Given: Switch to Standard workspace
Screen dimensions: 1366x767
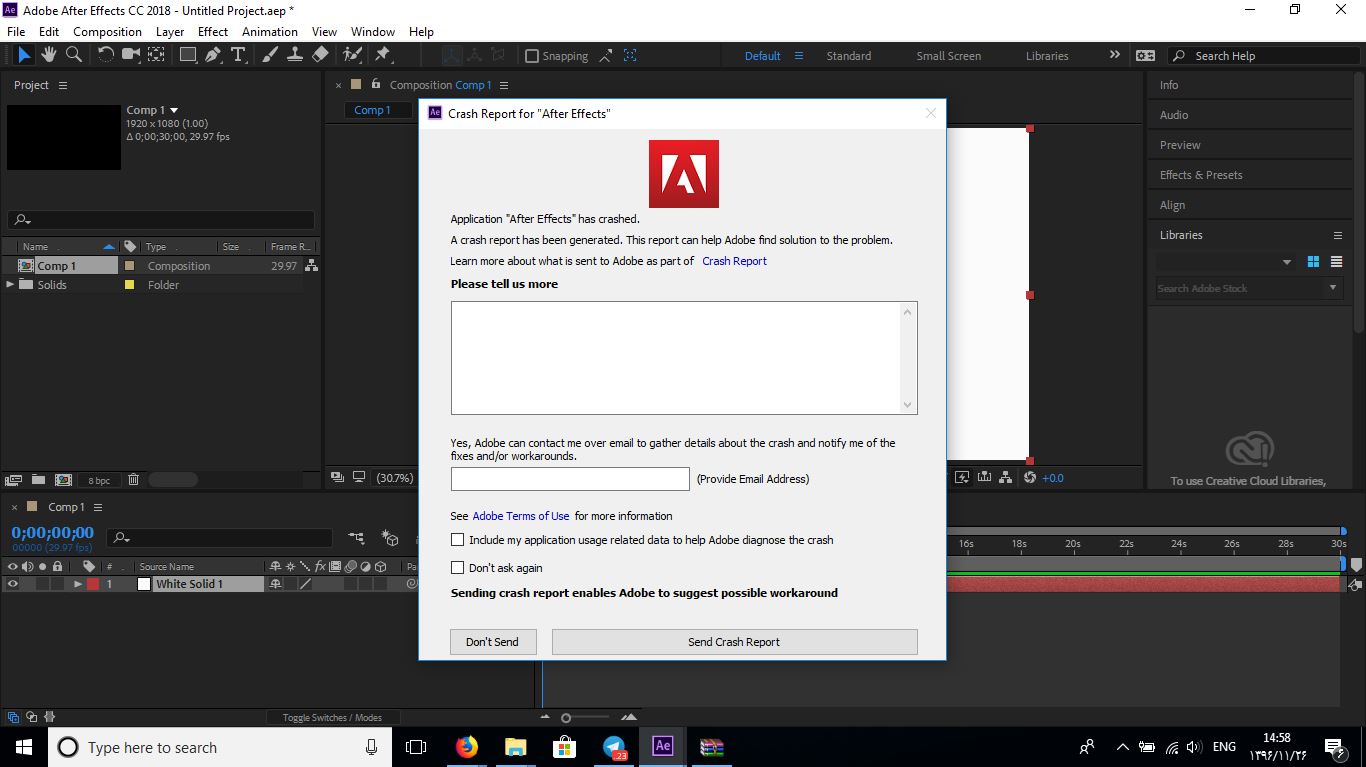Looking at the screenshot, I should tap(849, 56).
